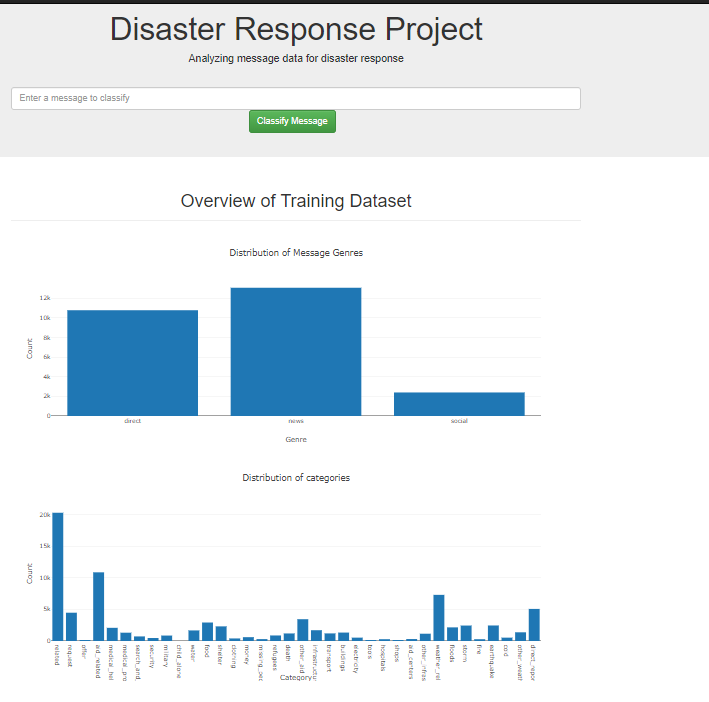Click the 'social' x-axis label
This screenshot has height=702, width=709.
click(x=459, y=421)
